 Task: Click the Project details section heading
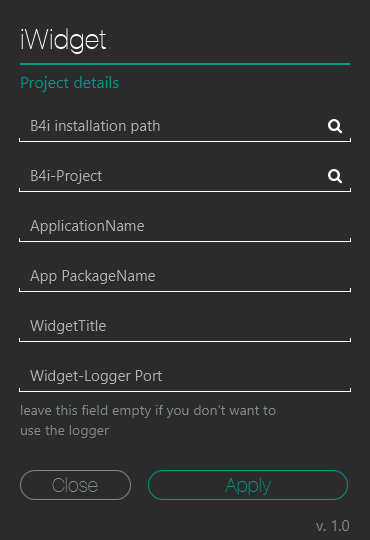(x=70, y=83)
